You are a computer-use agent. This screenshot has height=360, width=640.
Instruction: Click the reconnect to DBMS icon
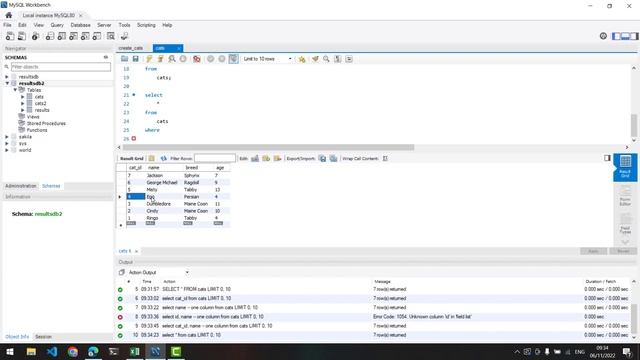tap(124, 36)
